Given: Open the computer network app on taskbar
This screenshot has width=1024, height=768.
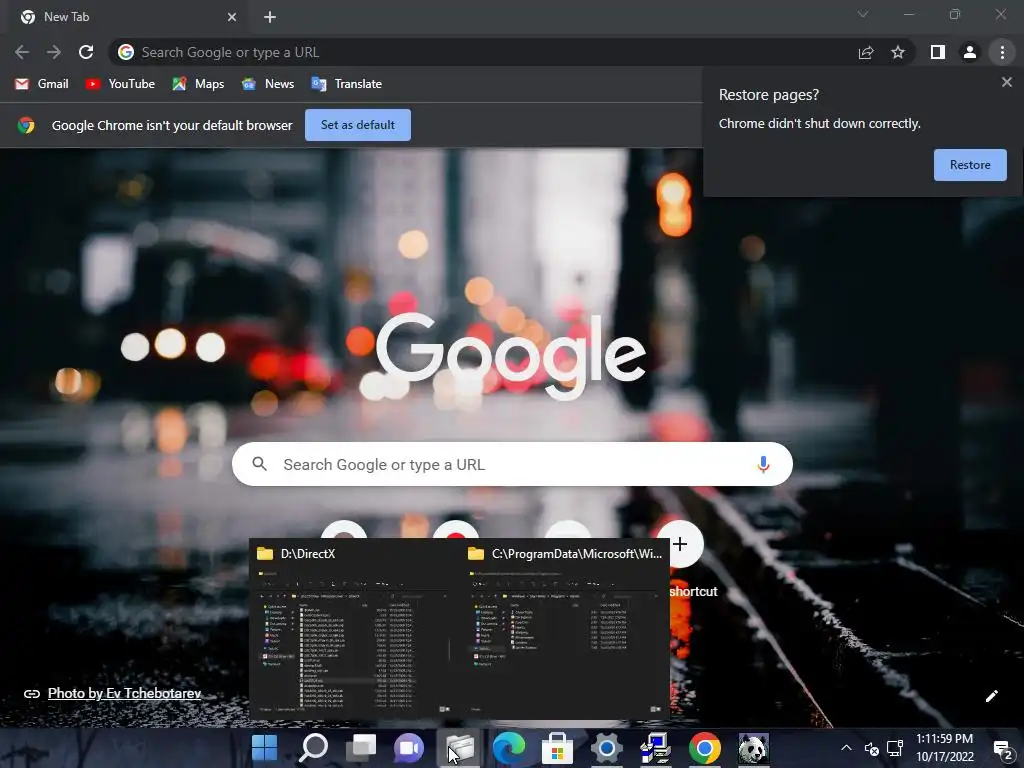Looking at the screenshot, I should 655,748.
